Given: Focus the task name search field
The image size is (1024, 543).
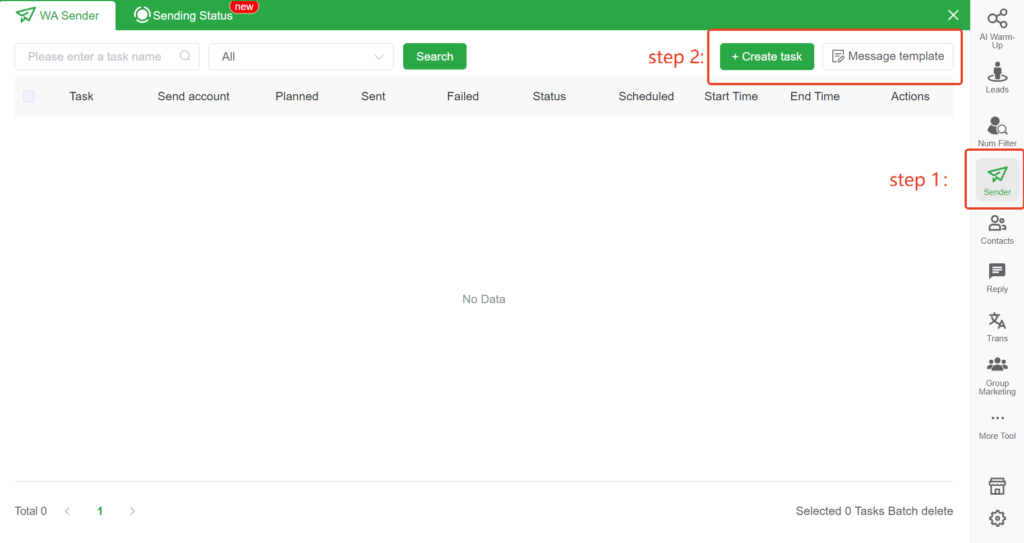Looking at the screenshot, I should [x=107, y=57].
